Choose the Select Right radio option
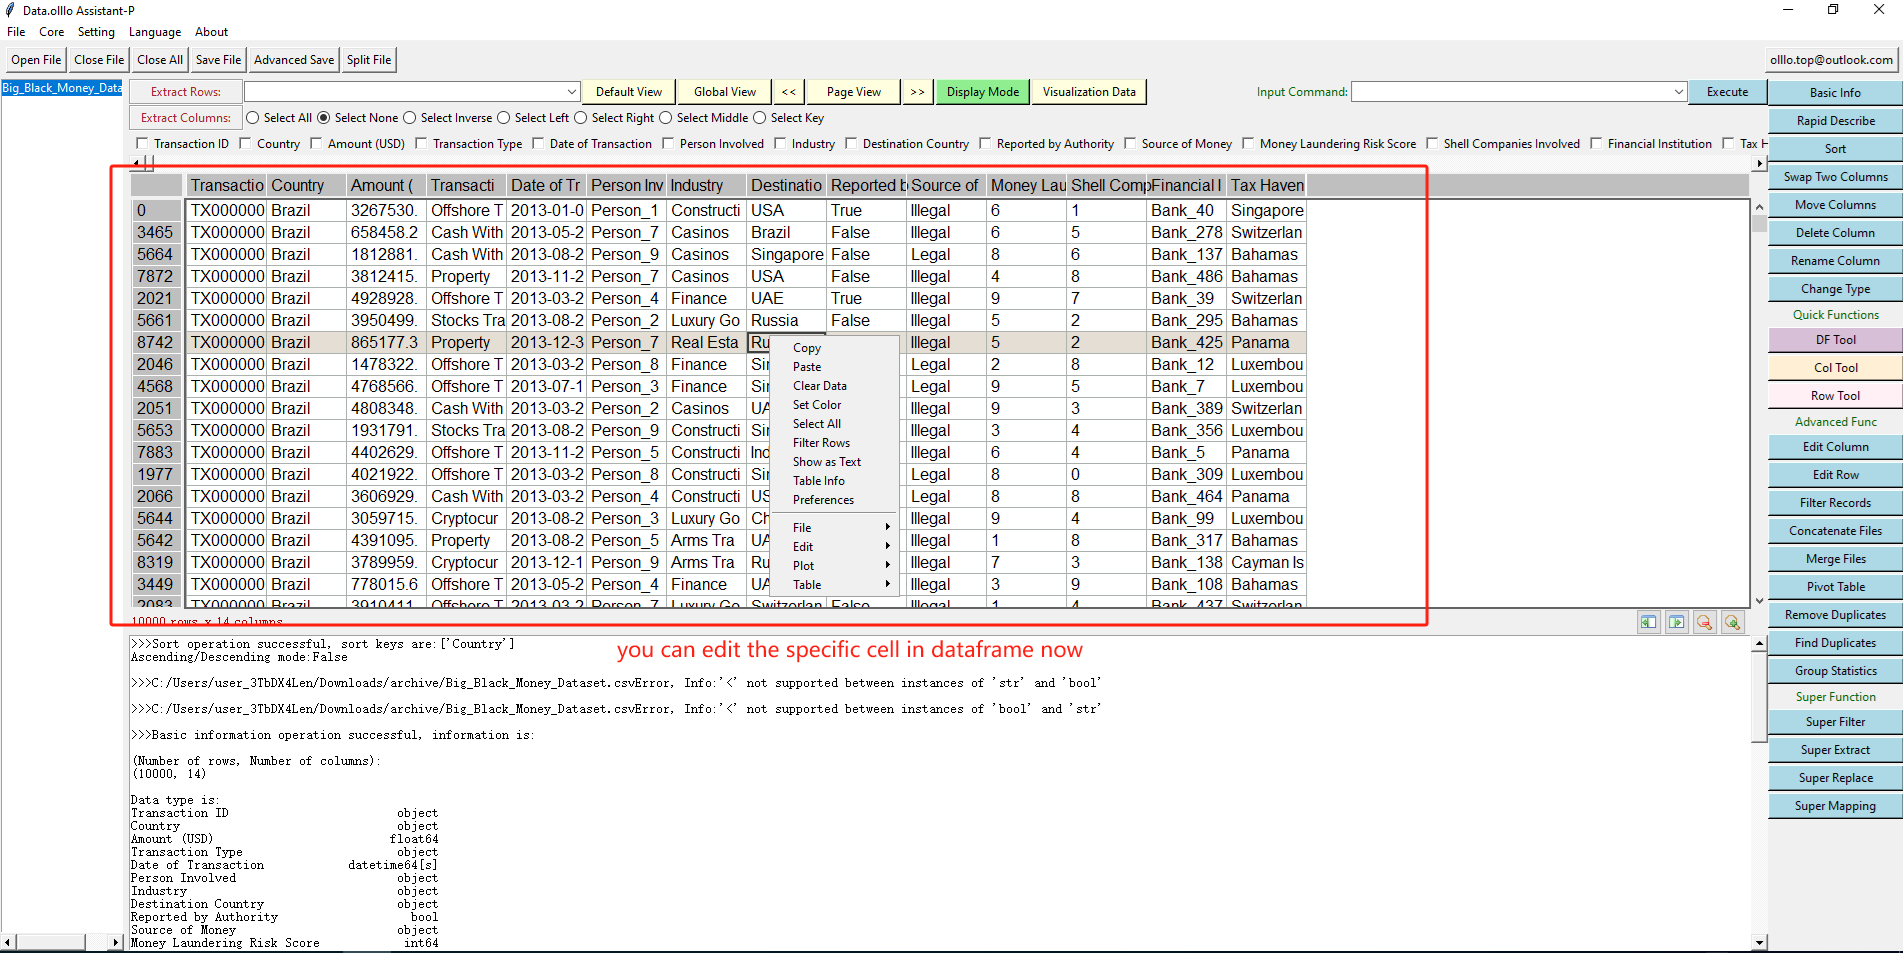 (x=580, y=118)
